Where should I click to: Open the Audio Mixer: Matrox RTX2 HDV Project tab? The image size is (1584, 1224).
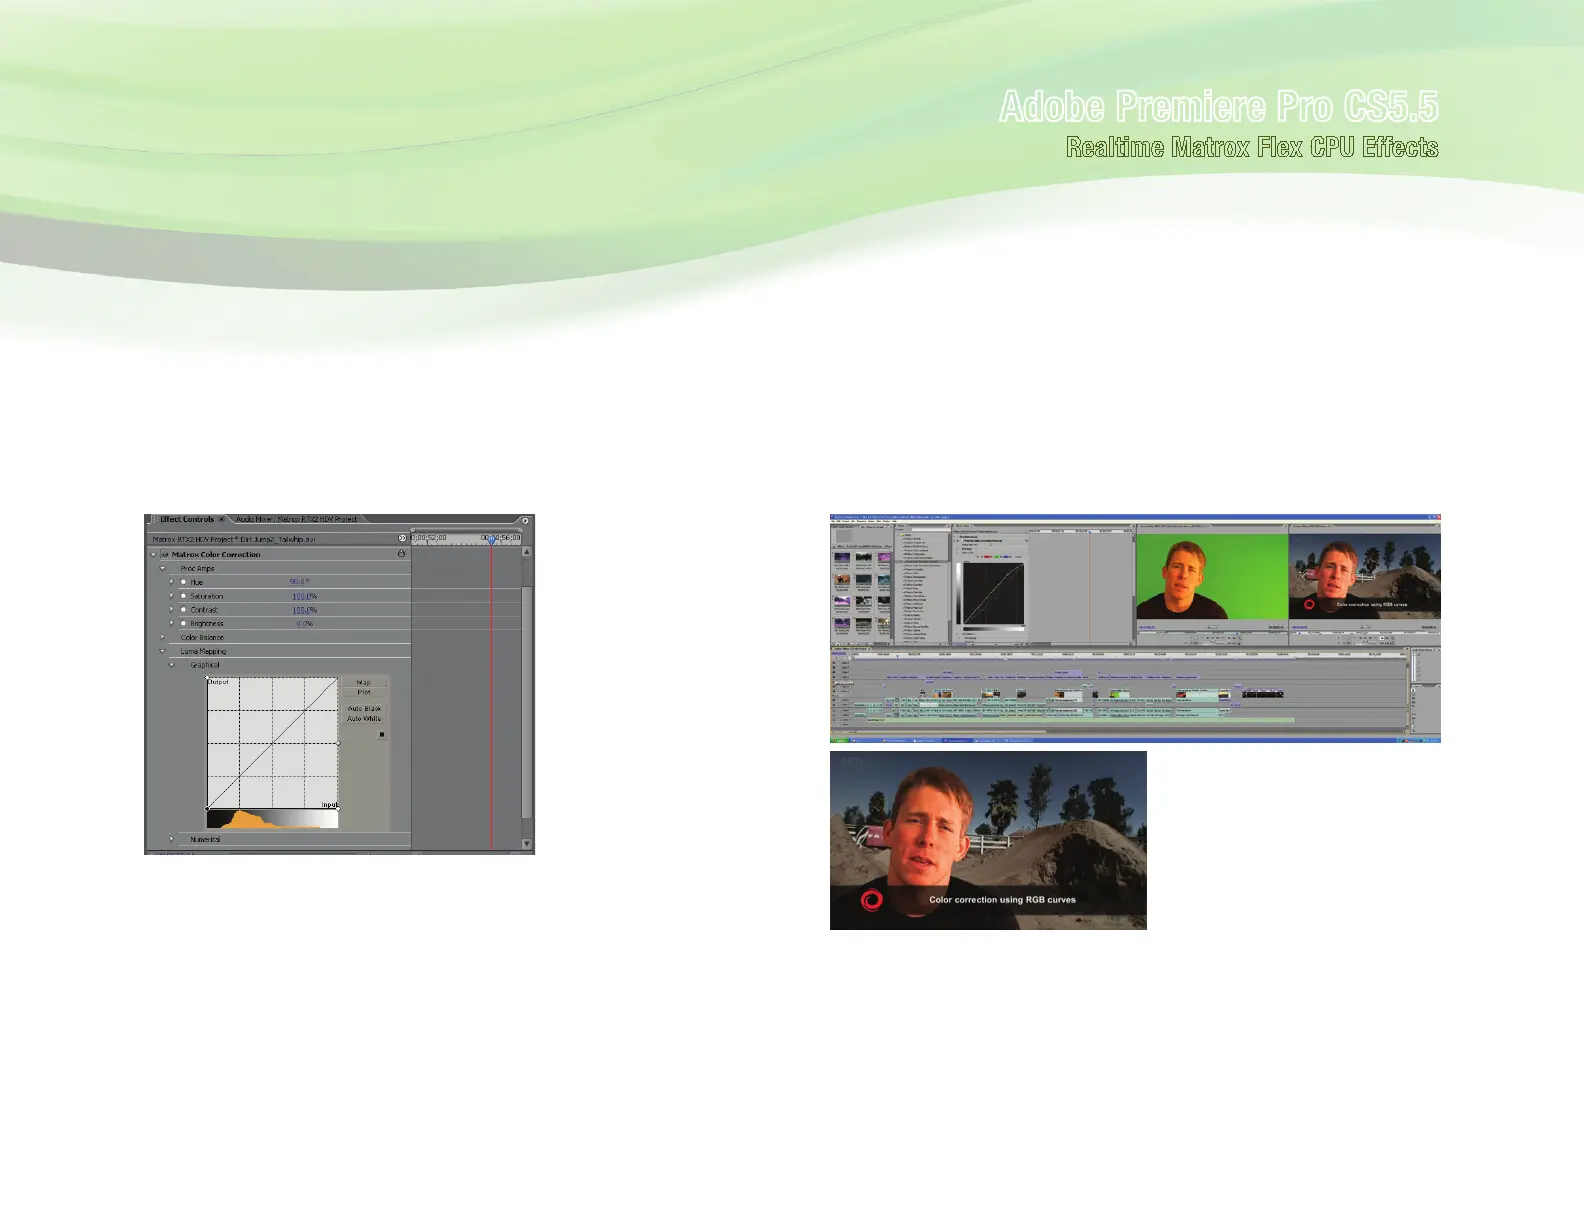coord(296,520)
